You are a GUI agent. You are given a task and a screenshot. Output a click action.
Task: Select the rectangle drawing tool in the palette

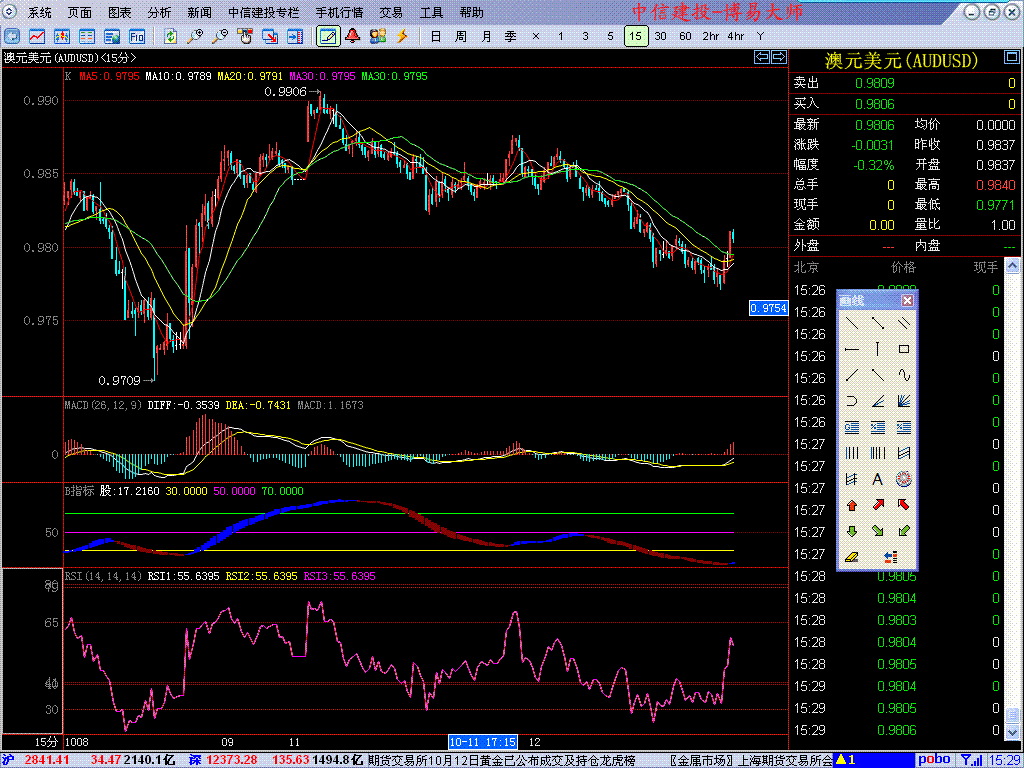(904, 350)
